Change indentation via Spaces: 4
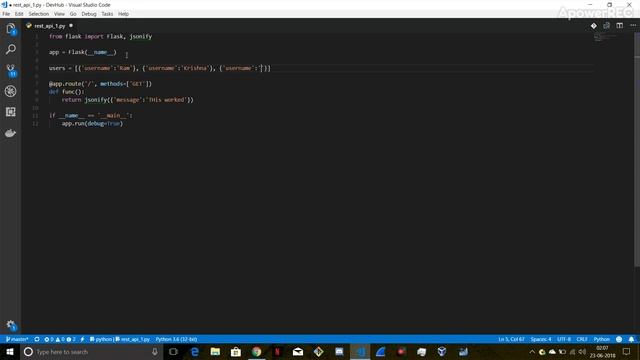 541,339
